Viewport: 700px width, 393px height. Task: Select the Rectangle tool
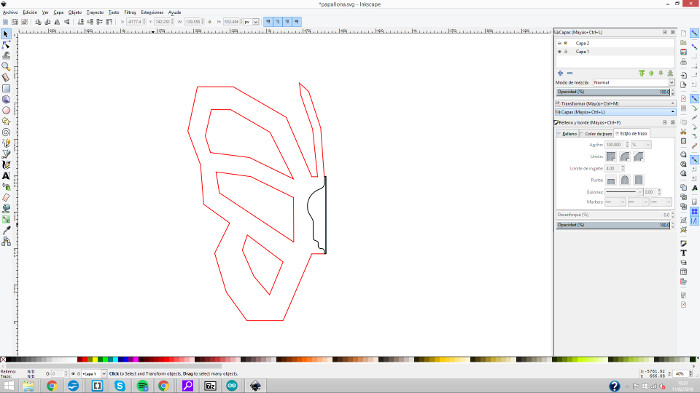click(6, 88)
